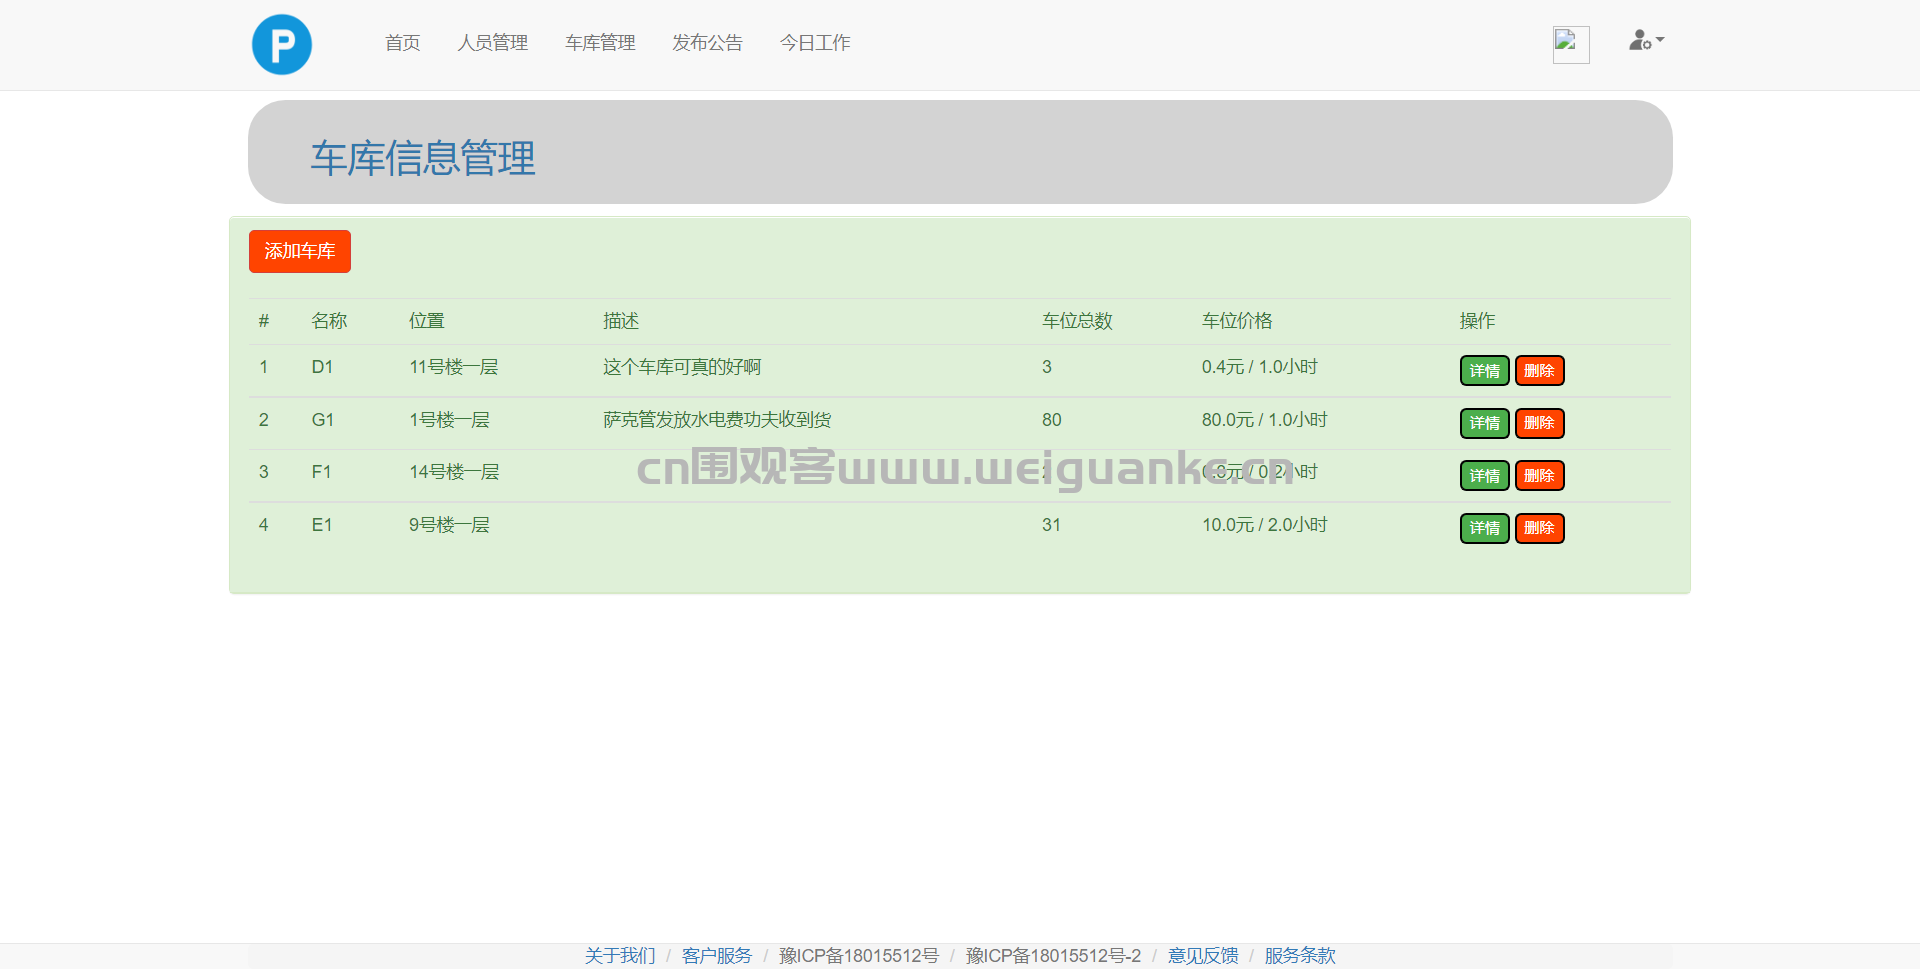The height and width of the screenshot is (969, 1920).
Task: Open 意见反馈 link in footer
Action: [1203, 956]
